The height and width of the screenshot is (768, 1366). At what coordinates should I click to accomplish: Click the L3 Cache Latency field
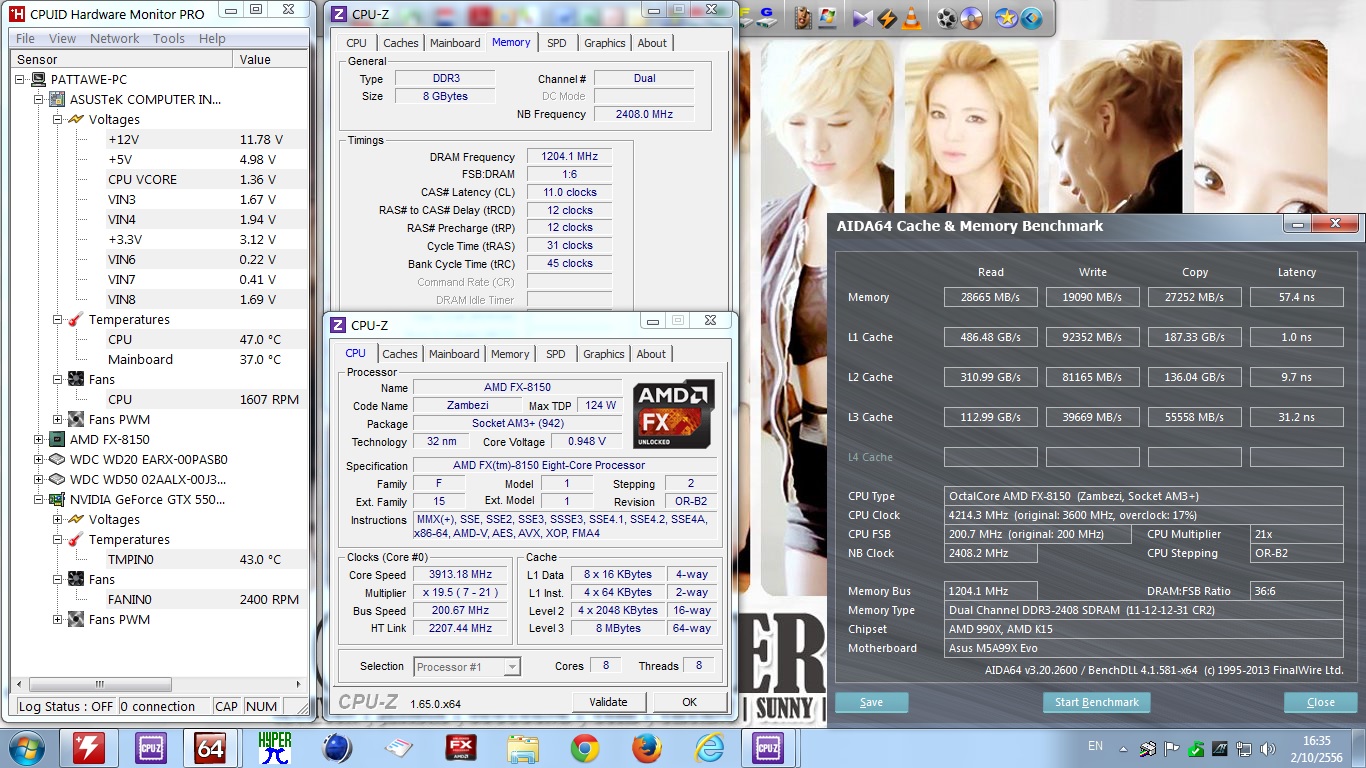click(x=1296, y=417)
